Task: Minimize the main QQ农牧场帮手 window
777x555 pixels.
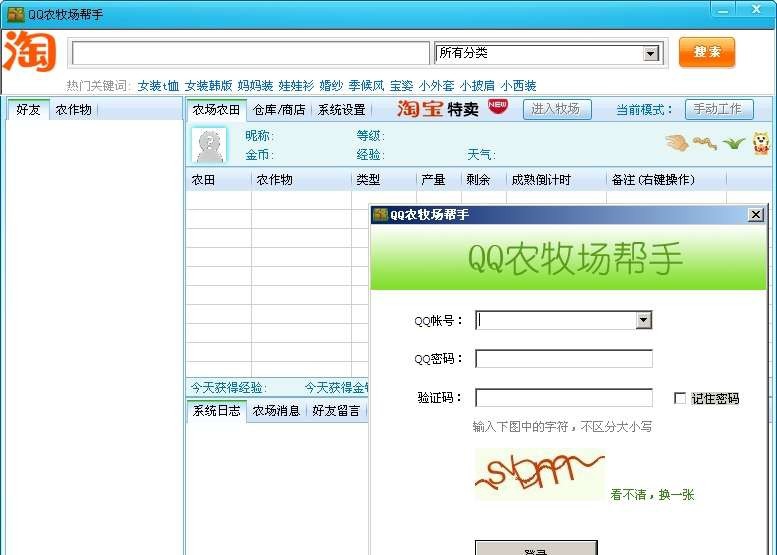Action: 723,9
